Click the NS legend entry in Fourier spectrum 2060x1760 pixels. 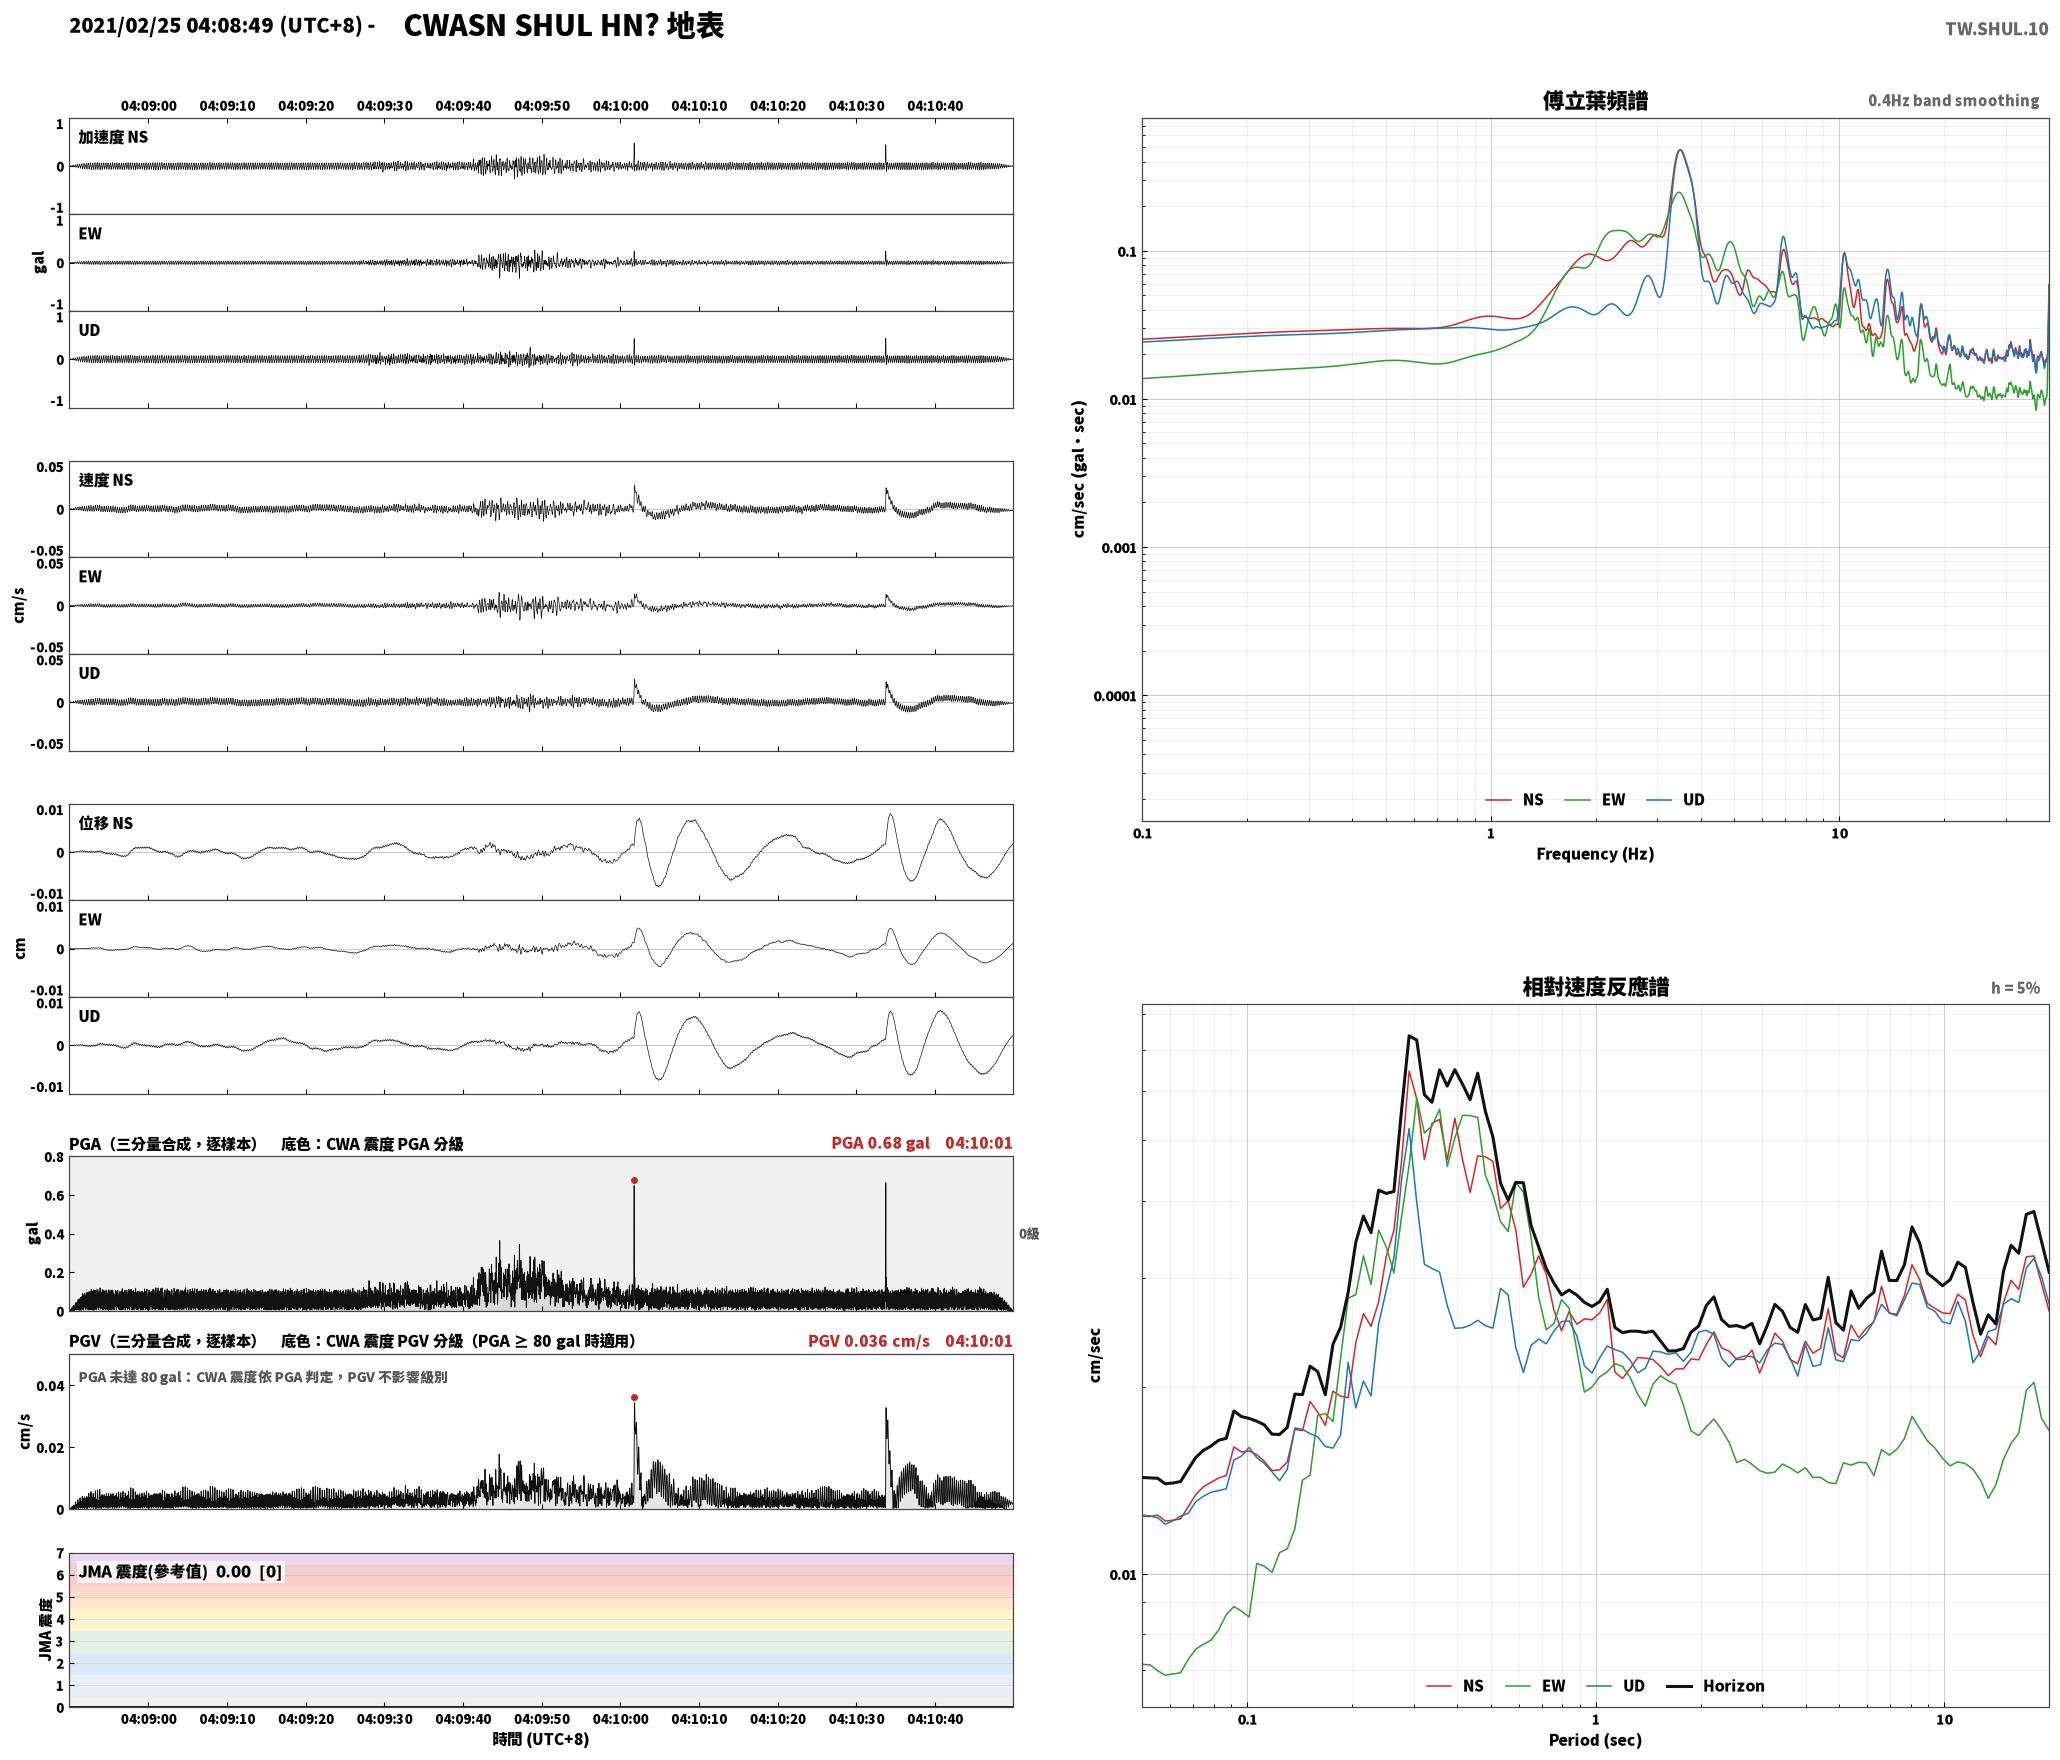(x=1515, y=799)
